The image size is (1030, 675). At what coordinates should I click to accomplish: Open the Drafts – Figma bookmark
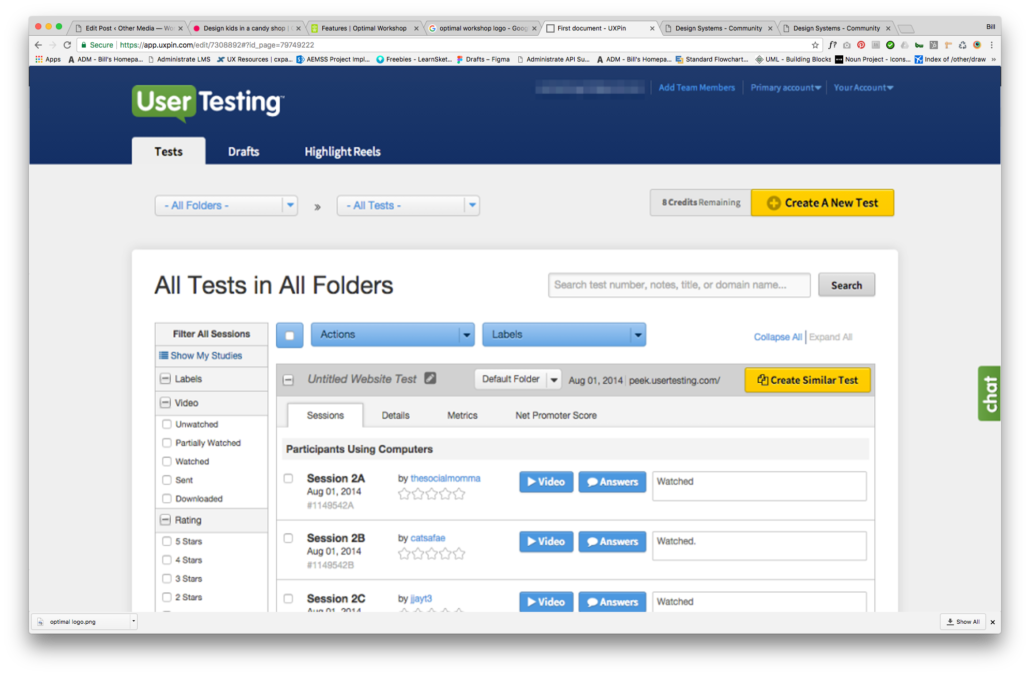483,59
